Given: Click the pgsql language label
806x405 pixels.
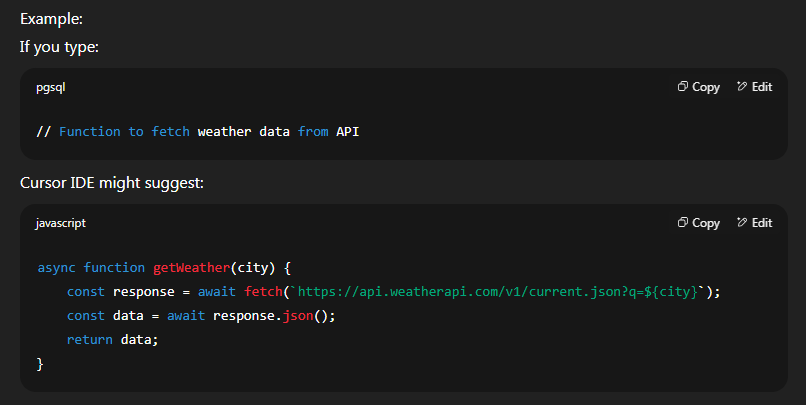Looking at the screenshot, I should coord(51,87).
